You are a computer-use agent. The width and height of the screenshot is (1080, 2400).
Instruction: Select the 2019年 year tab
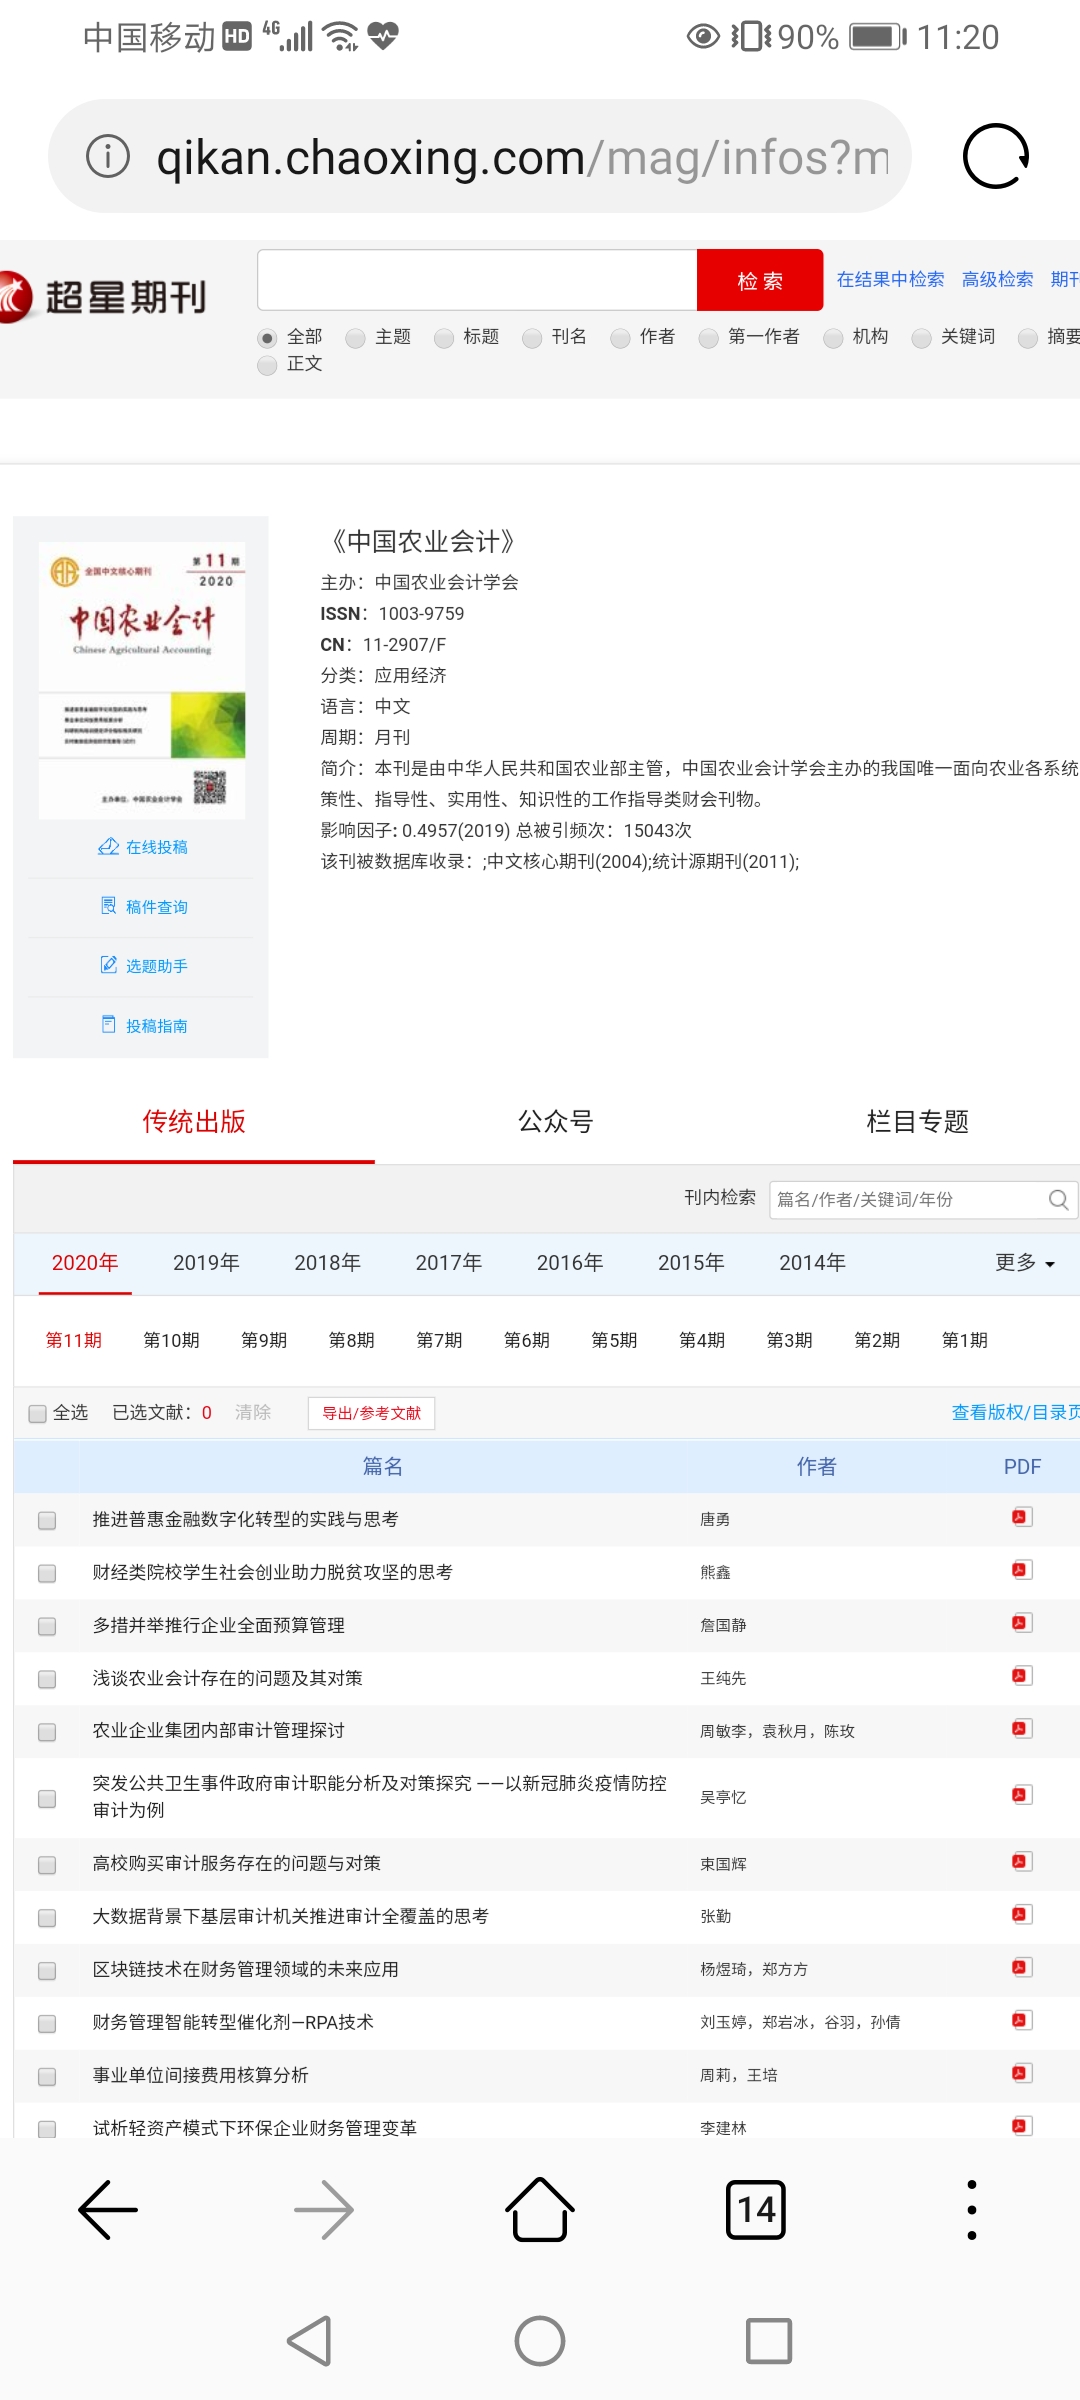206,1263
